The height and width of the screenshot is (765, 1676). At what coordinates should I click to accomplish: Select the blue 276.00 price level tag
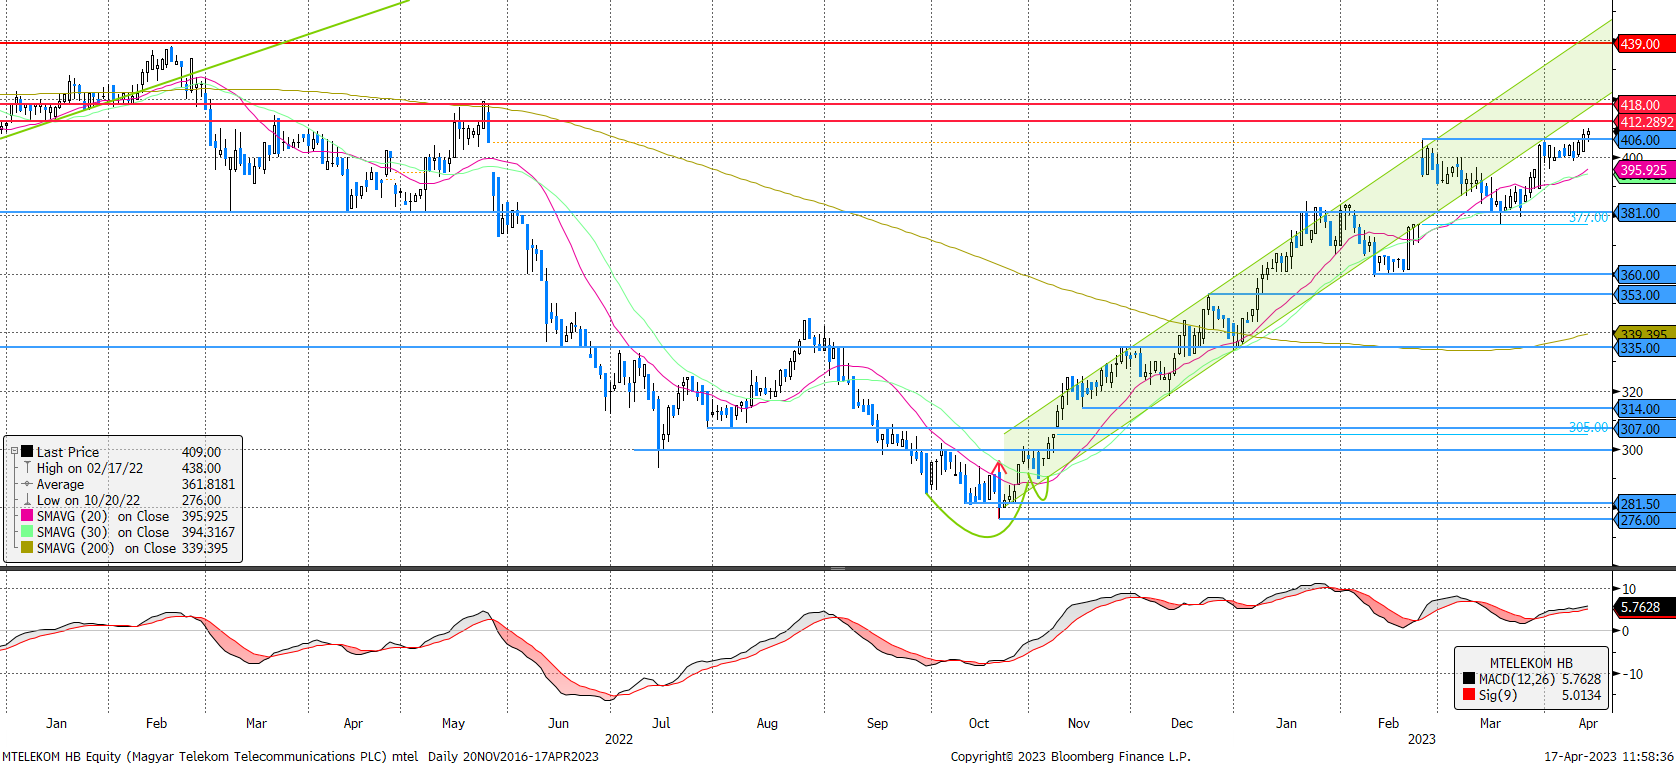pos(1640,520)
